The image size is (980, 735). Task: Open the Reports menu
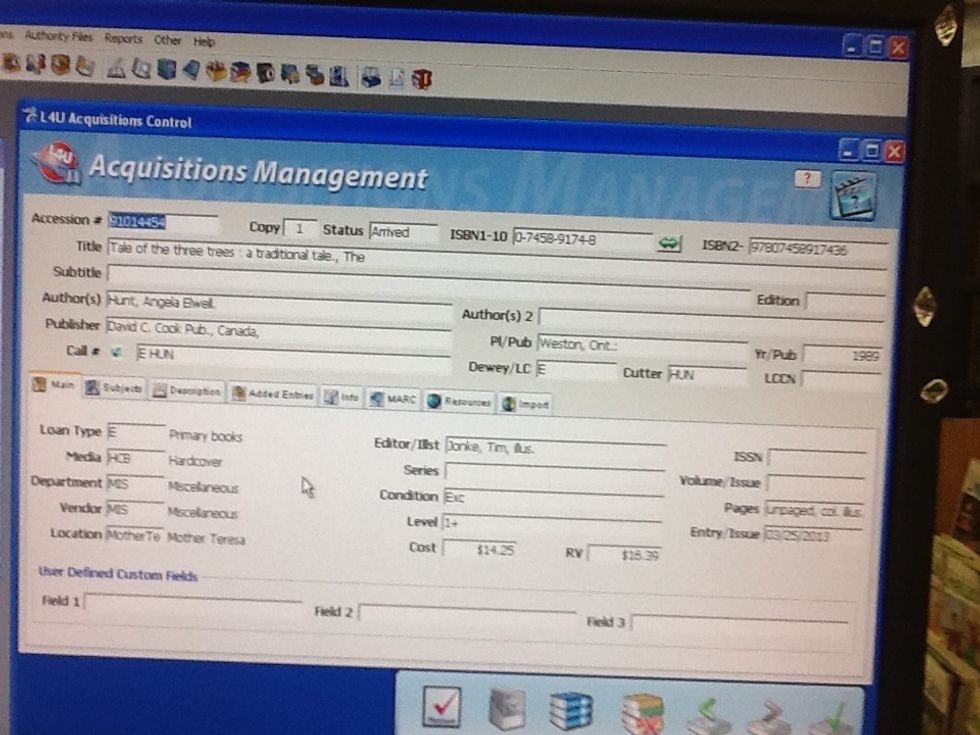(x=123, y=39)
